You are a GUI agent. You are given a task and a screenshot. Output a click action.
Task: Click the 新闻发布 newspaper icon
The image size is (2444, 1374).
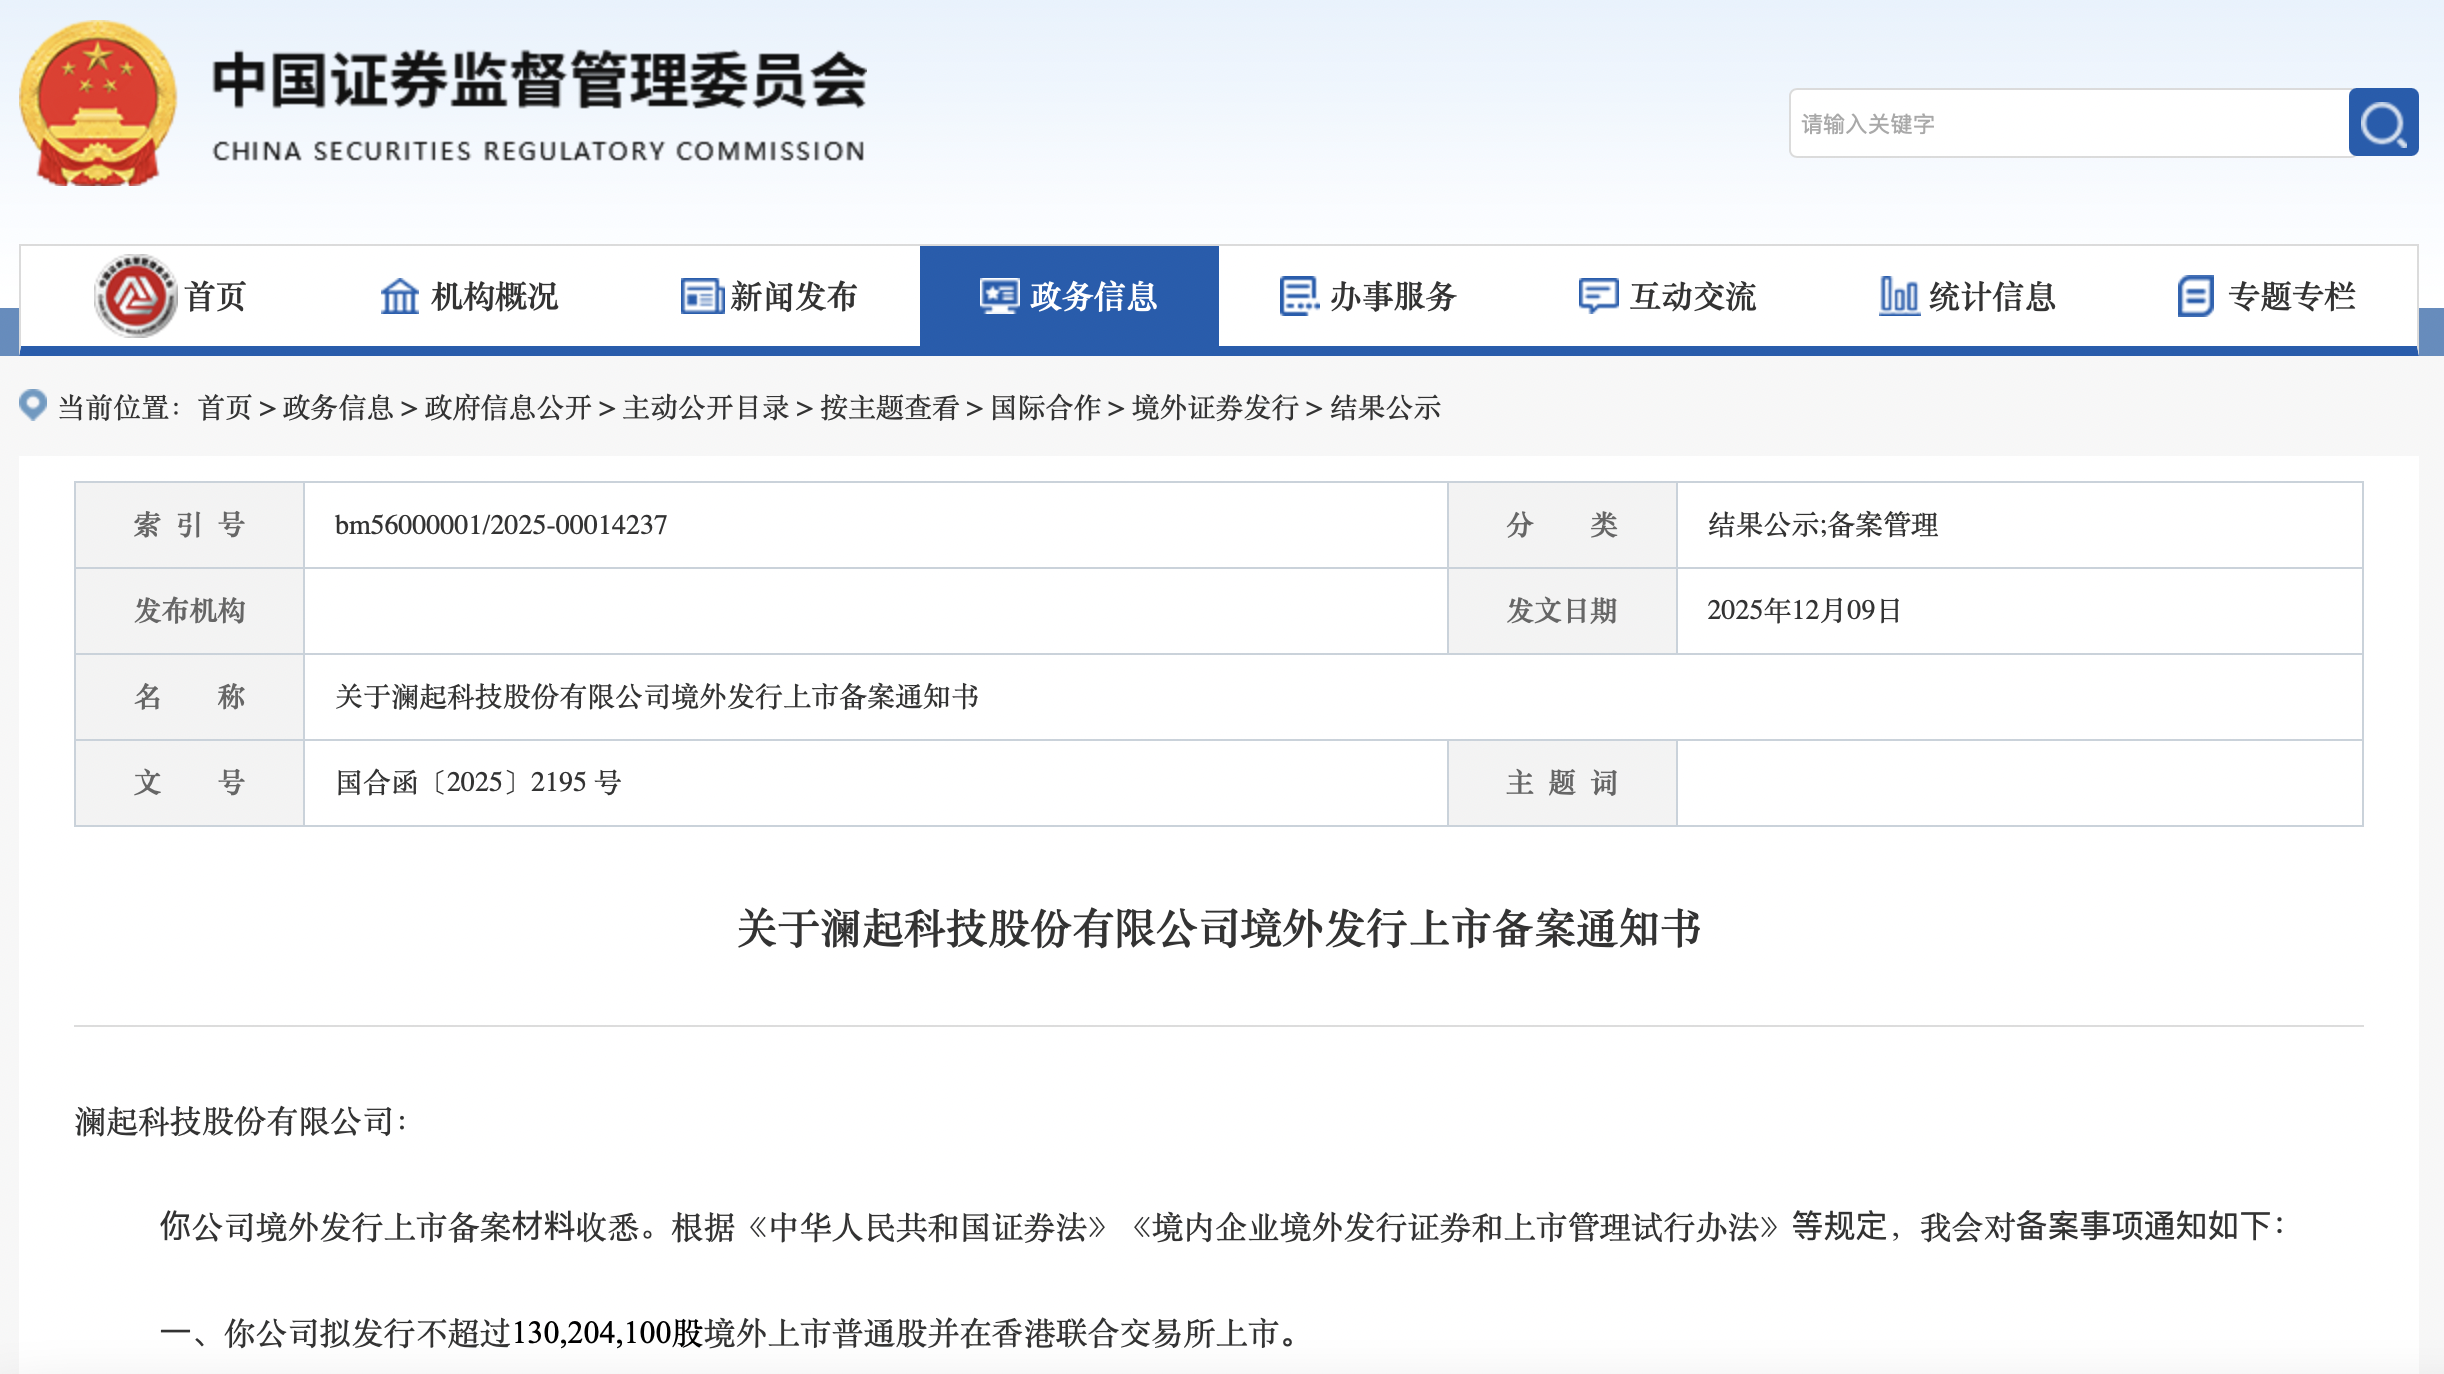tap(701, 296)
